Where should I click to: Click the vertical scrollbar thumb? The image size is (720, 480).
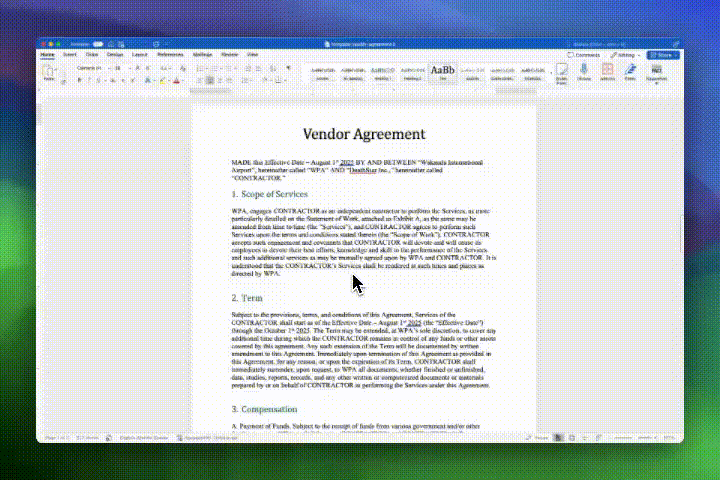click(x=681, y=233)
